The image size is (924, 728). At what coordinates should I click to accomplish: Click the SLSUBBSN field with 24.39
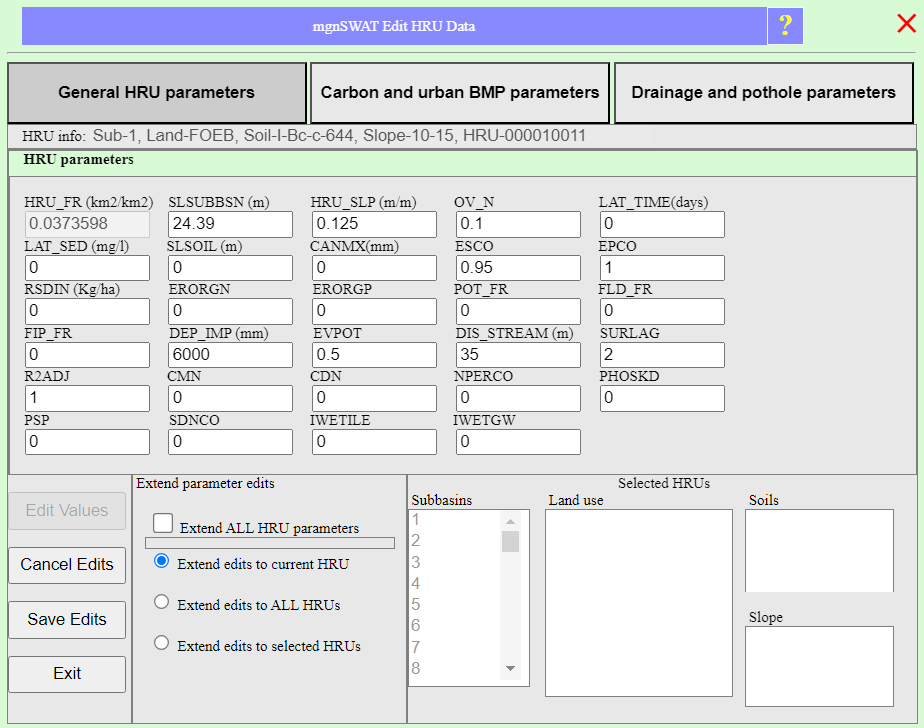pos(230,224)
